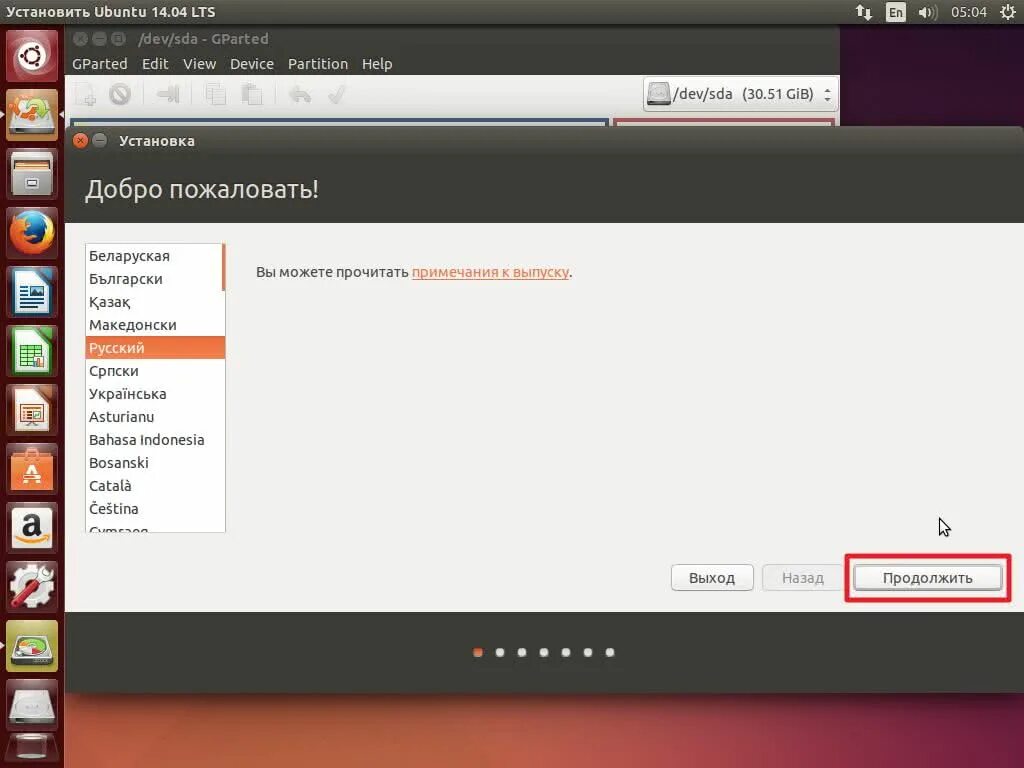The width and height of the screenshot is (1024, 768).
Task: Open System Settings wrench-gear launcher icon
Action: click(31, 586)
